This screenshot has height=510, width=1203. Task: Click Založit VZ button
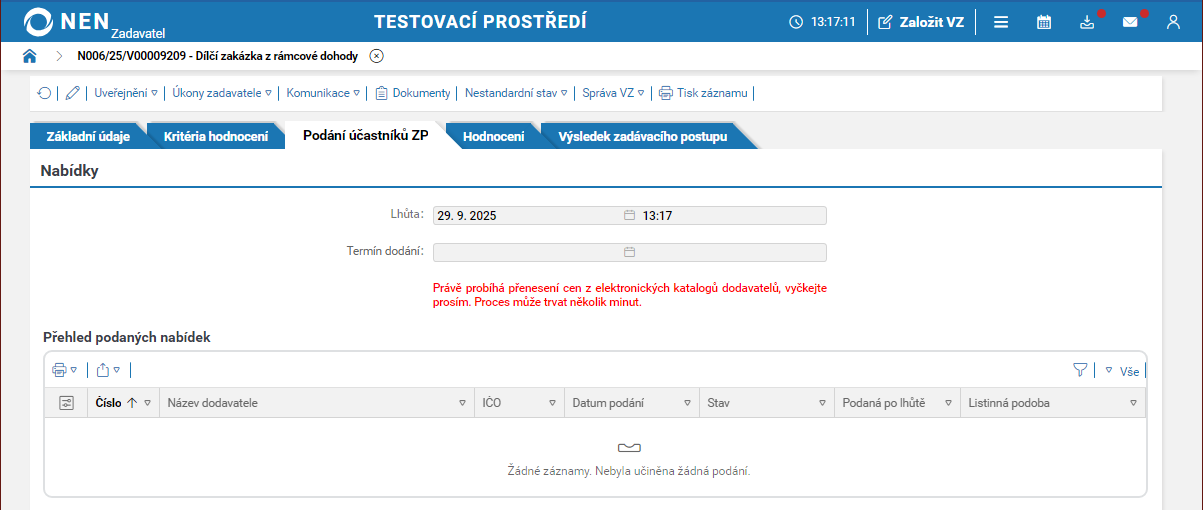(921, 21)
